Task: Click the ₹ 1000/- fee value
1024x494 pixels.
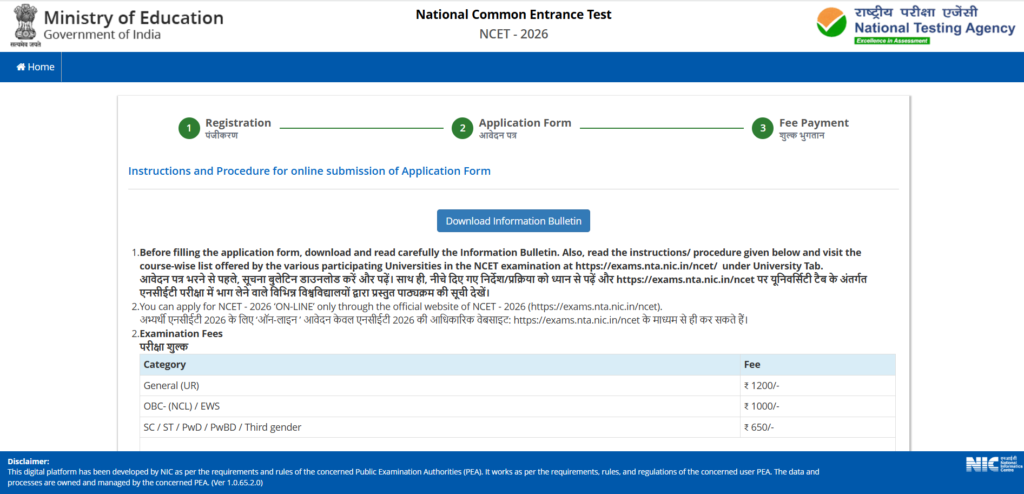Action: tap(761, 406)
